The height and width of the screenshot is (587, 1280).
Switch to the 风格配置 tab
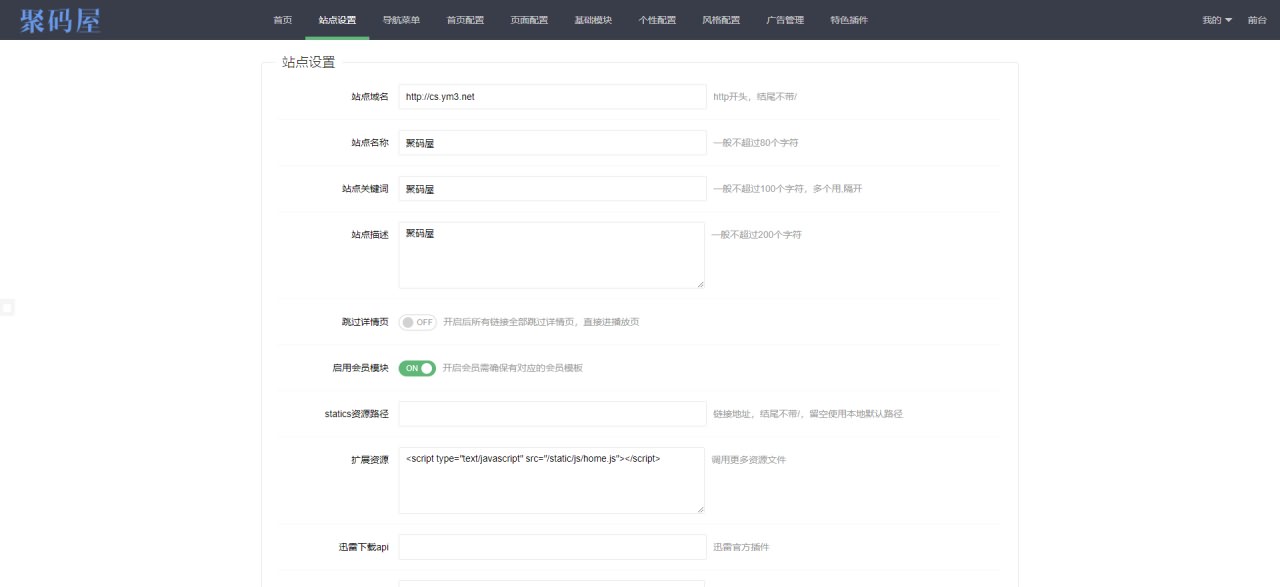[721, 20]
